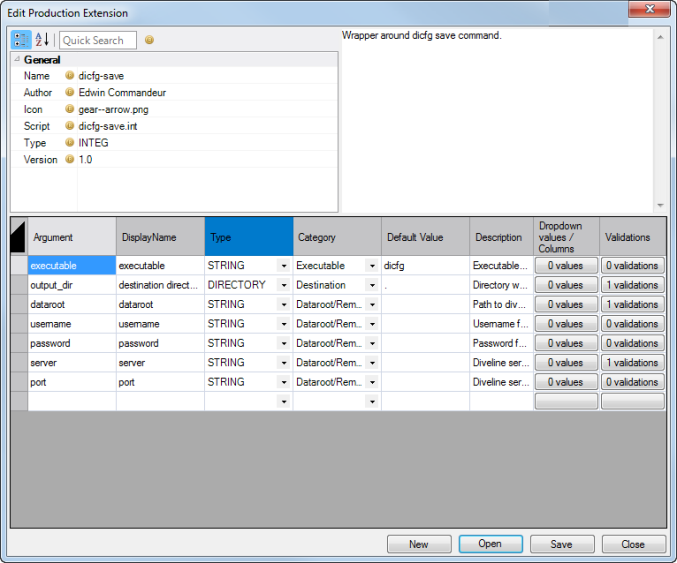Screen dimensions: 677x563
Task: Click the Save button
Action: coord(562,544)
